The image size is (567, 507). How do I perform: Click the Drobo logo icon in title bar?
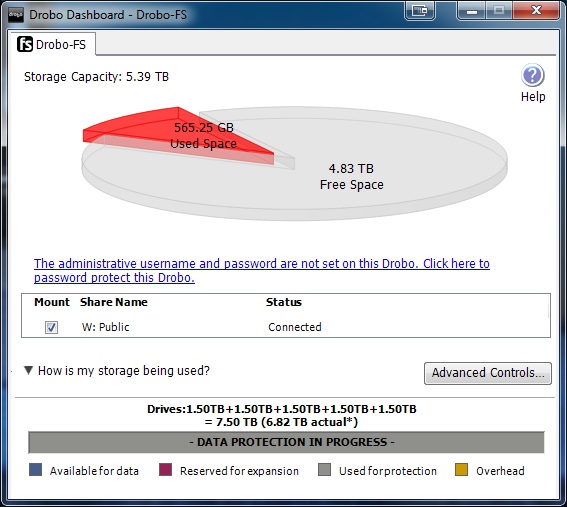(x=16, y=15)
